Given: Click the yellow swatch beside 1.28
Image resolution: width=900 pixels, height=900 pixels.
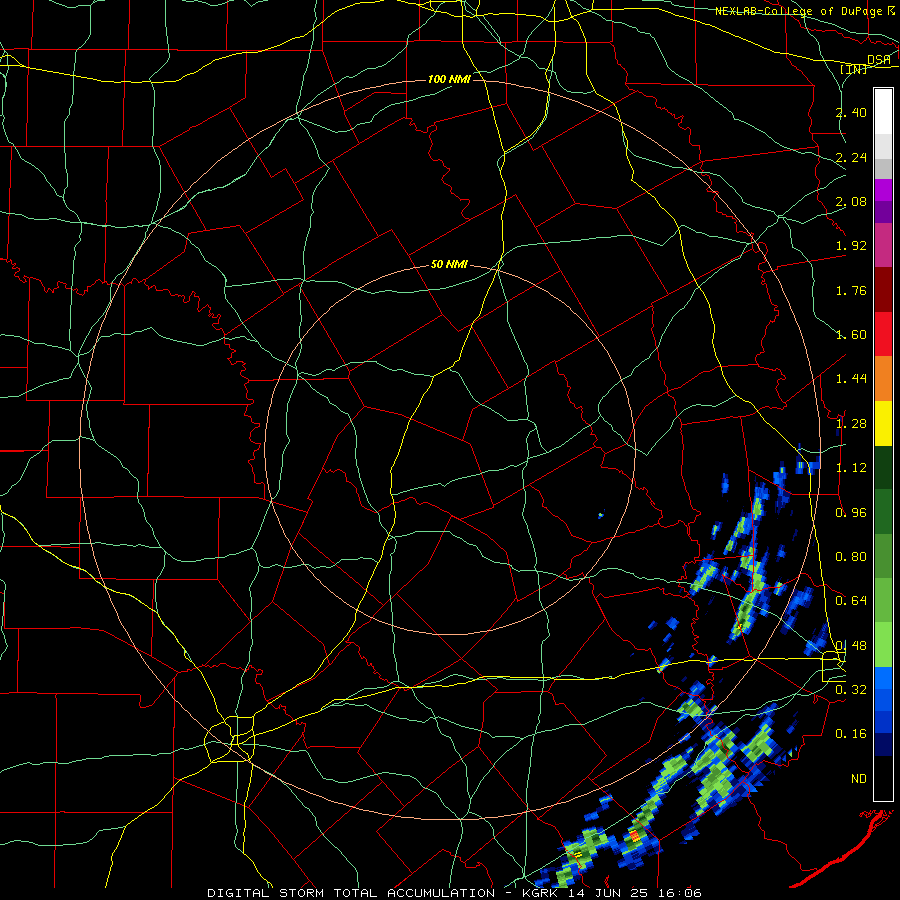Looking at the screenshot, I should (x=883, y=423).
